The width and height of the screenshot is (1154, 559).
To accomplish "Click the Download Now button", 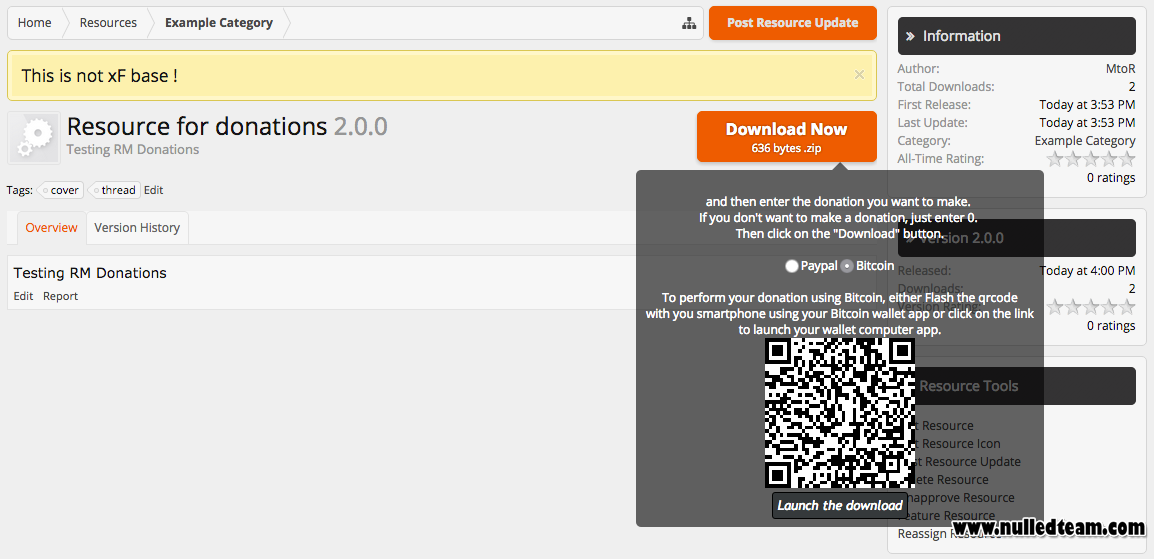I will point(787,137).
